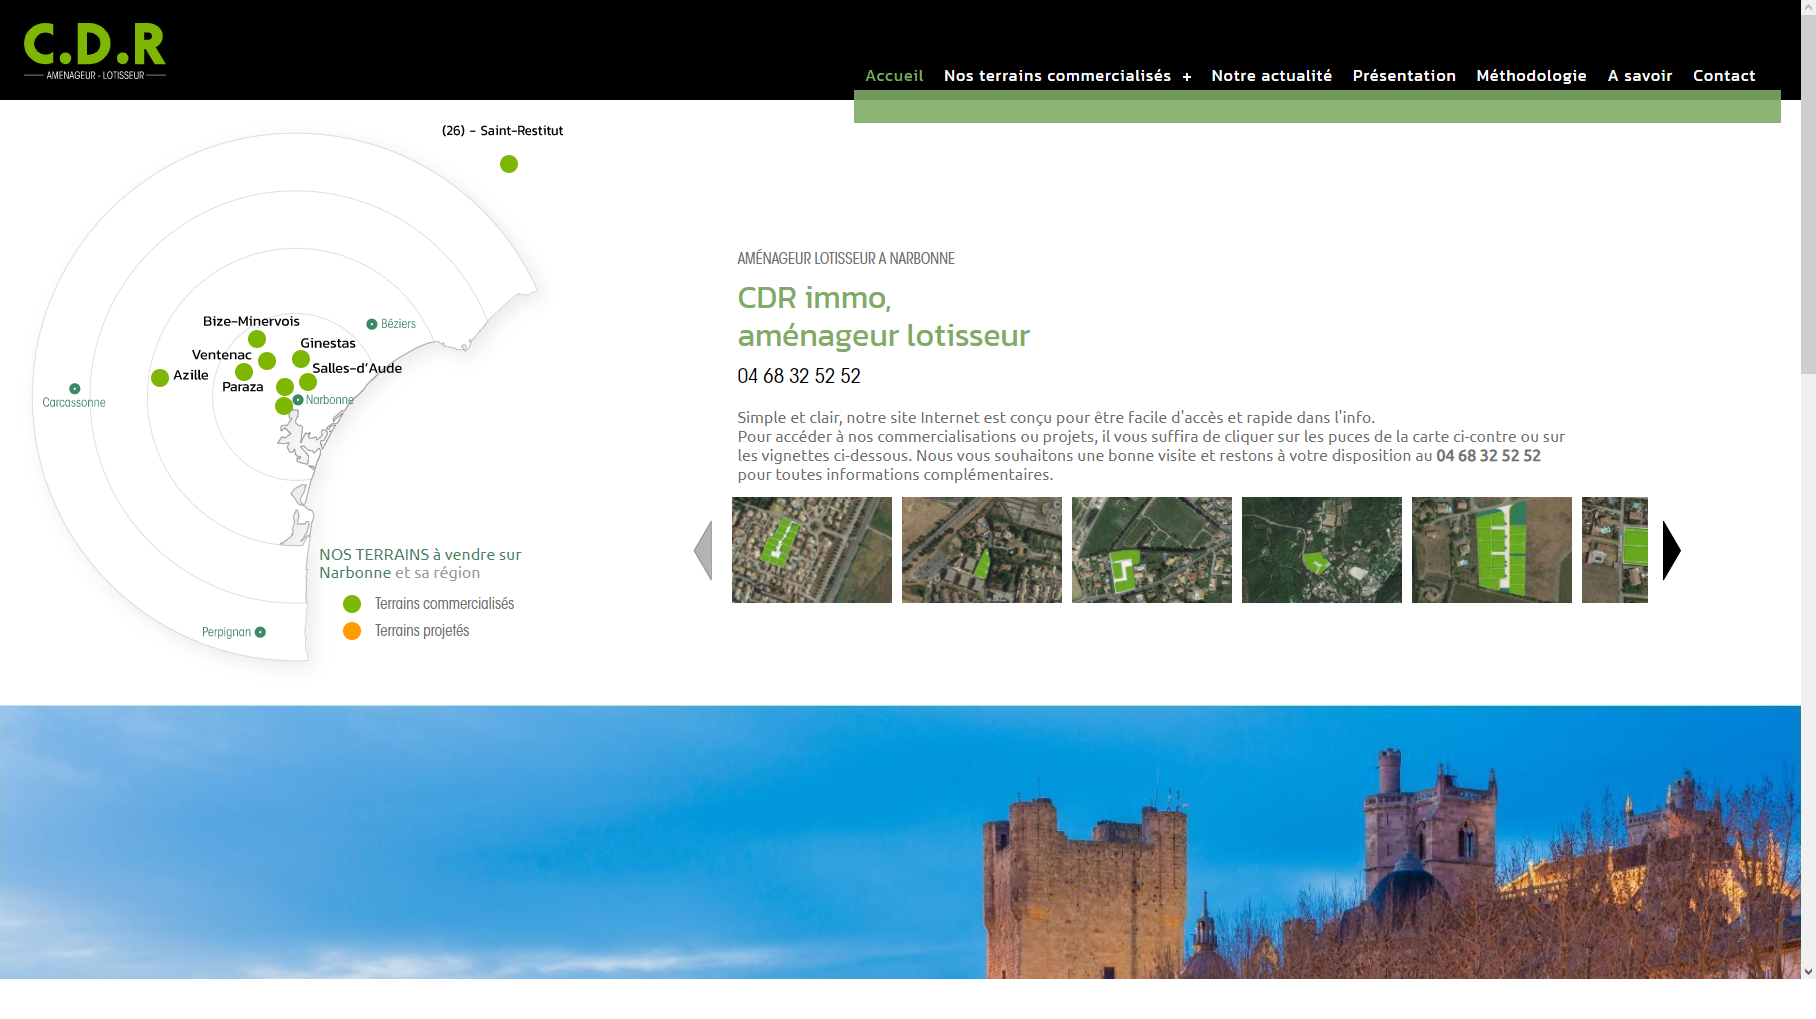Click the Ginestas green map marker

(301, 359)
